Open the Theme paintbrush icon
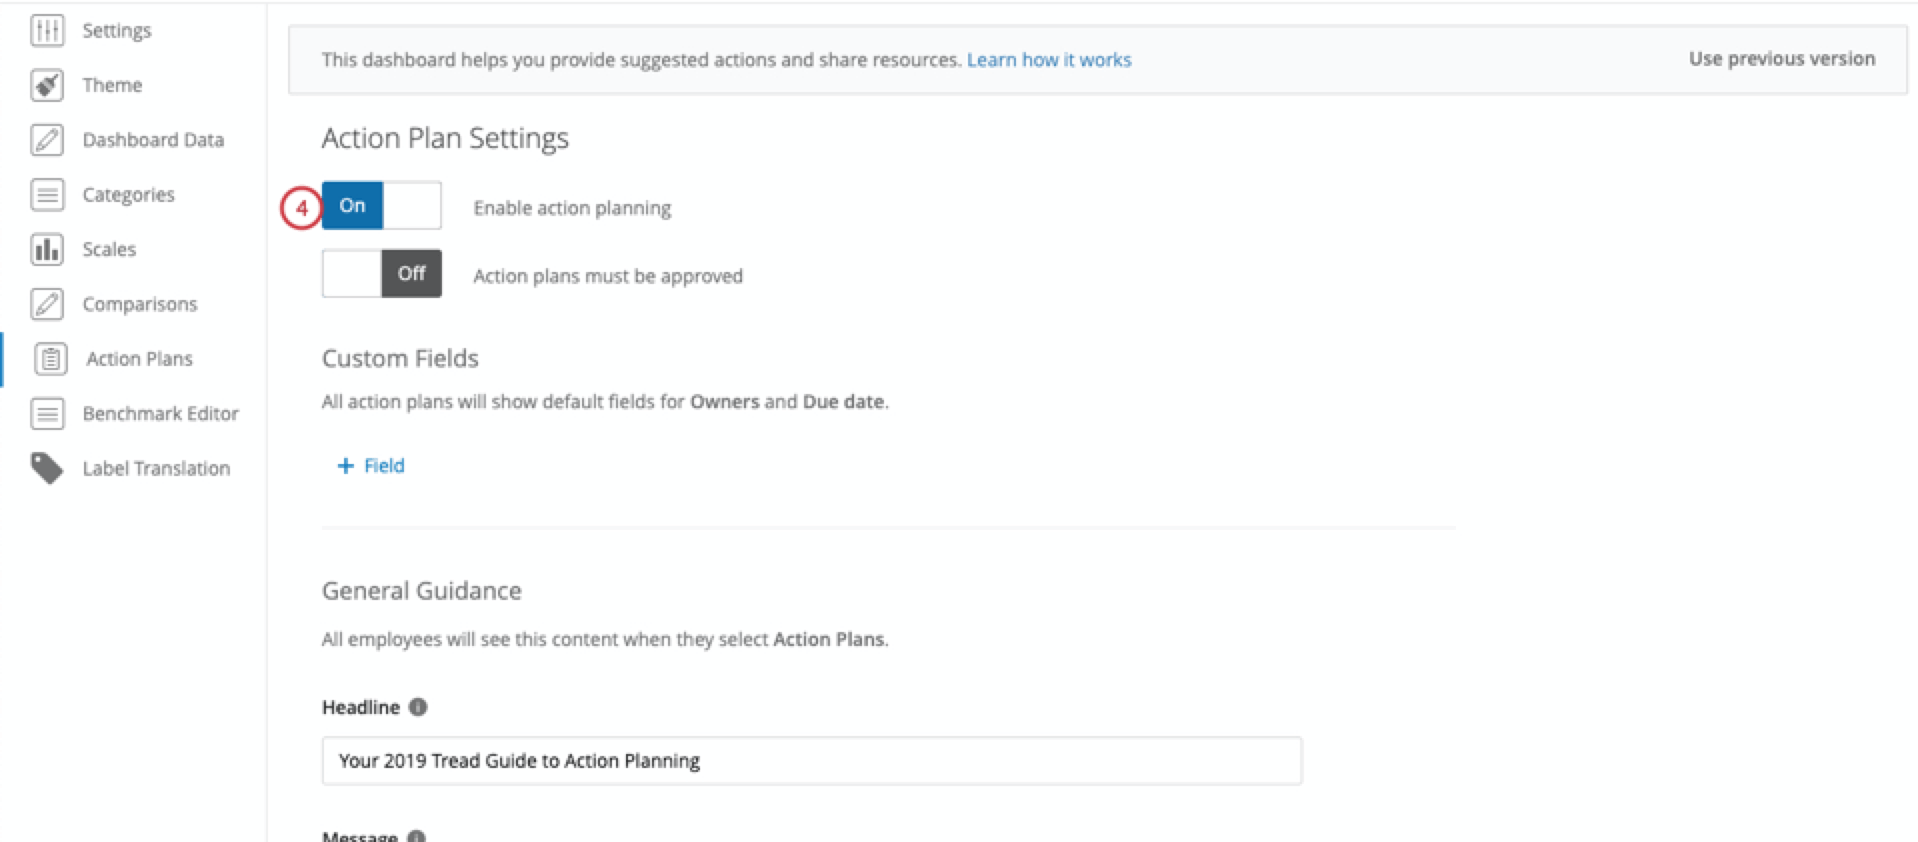Image resolution: width=1918 pixels, height=842 pixels. click(x=47, y=85)
